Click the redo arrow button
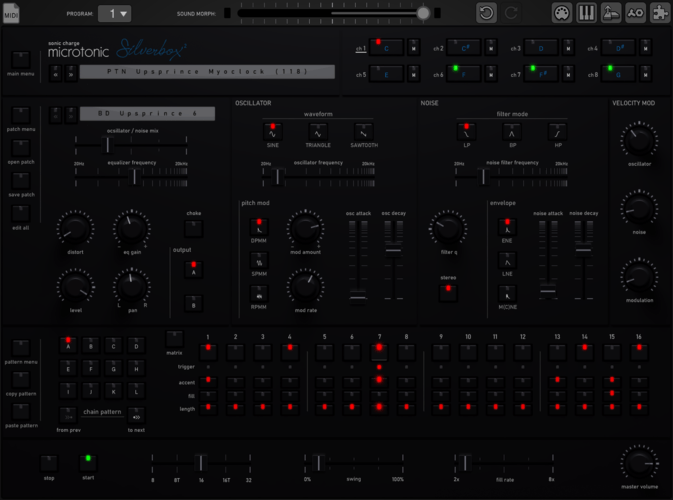Viewport: 673px width, 500px height. click(x=511, y=13)
